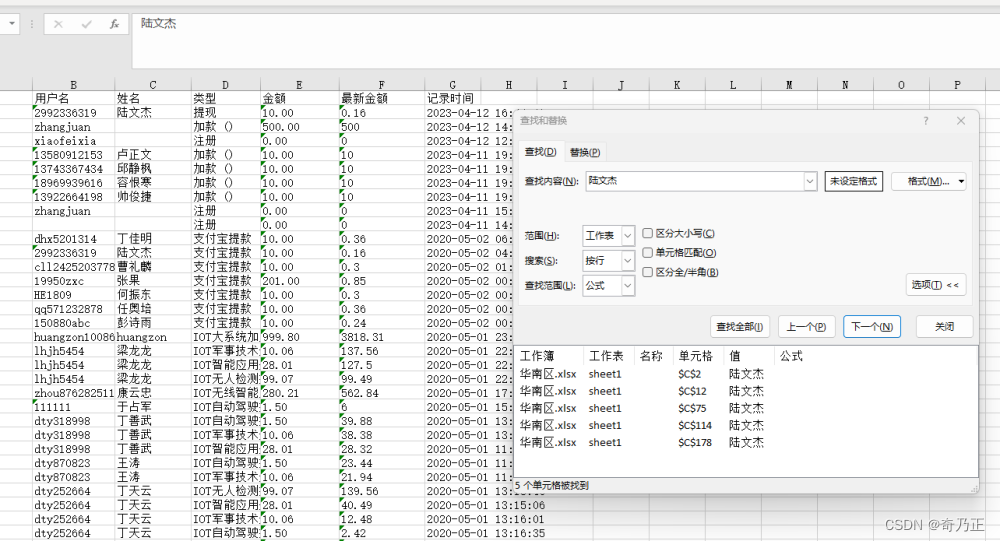
Task: Close the 查找和替换 dialog
Action: click(x=961, y=121)
